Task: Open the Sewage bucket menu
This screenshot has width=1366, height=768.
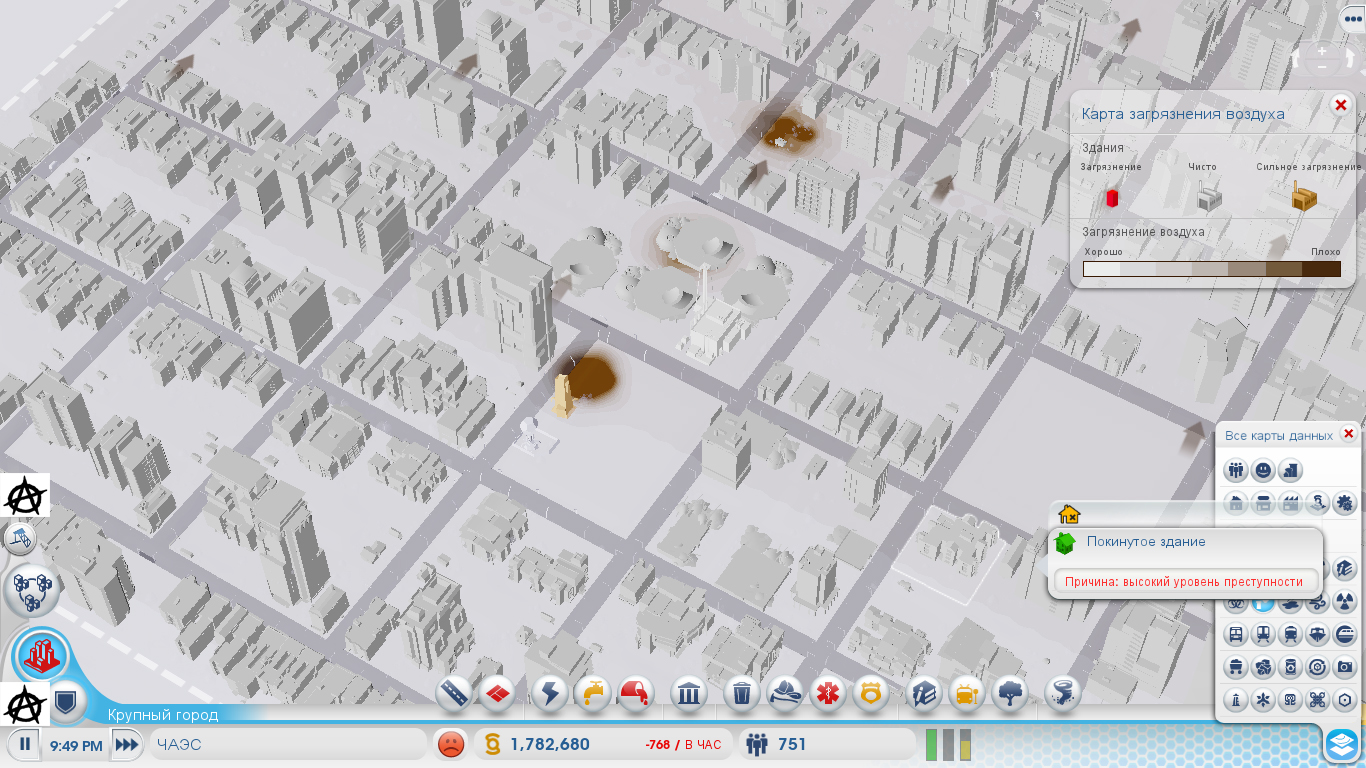Action: (635, 693)
